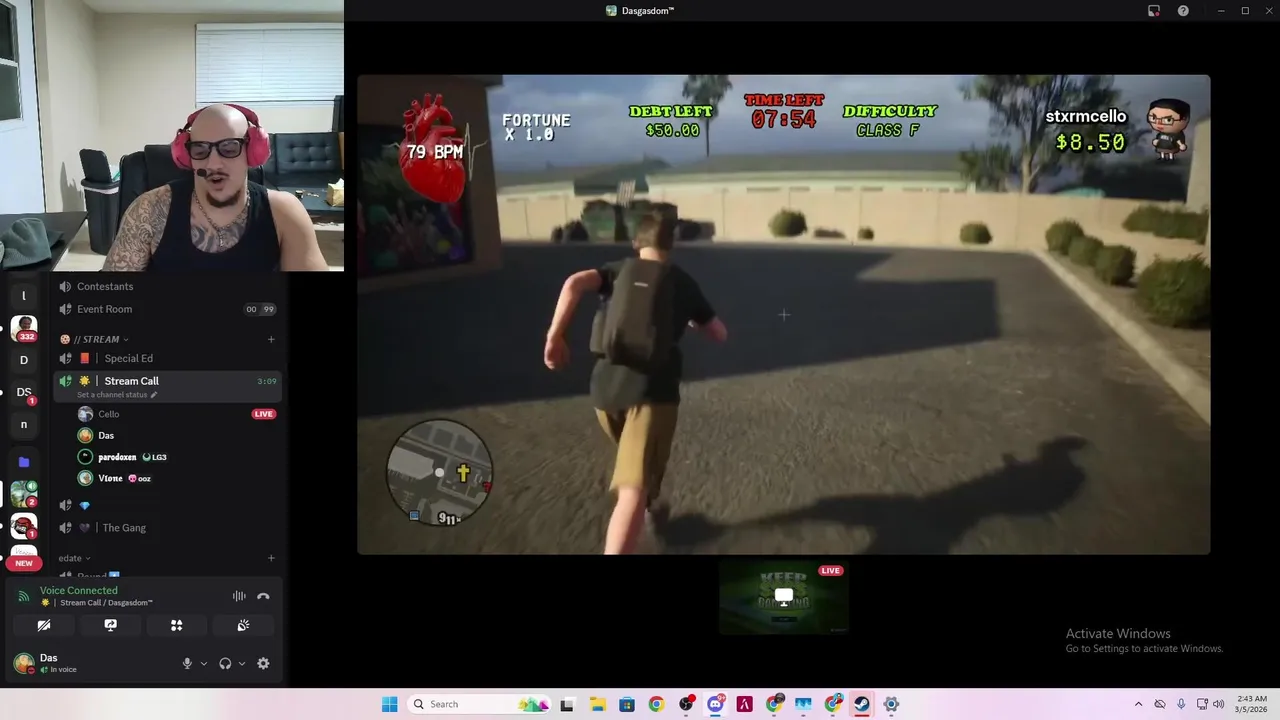Click the LIVE badge beside Cello
The height and width of the screenshot is (720, 1280).
coord(264,414)
